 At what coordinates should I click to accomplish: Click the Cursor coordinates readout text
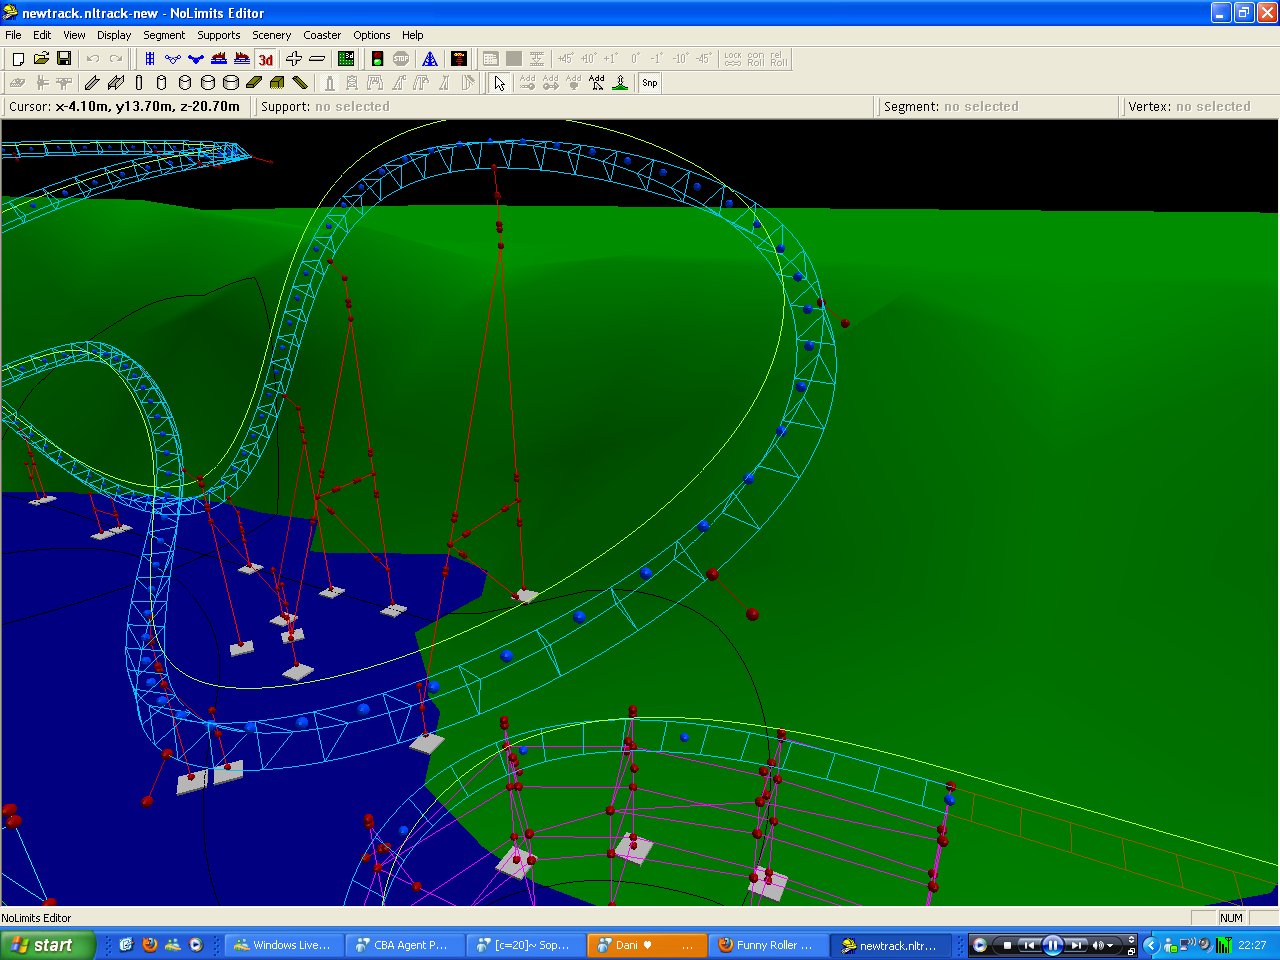coord(125,106)
